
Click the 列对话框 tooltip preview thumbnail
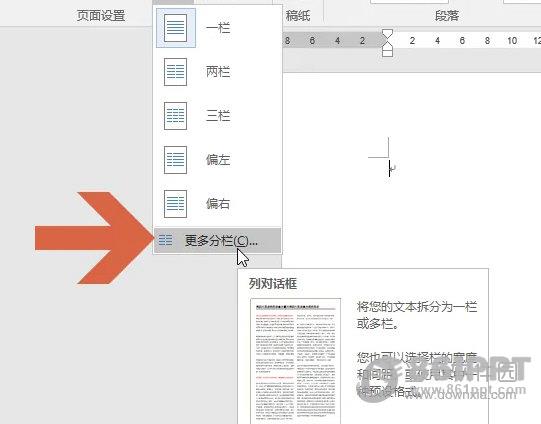click(x=295, y=361)
